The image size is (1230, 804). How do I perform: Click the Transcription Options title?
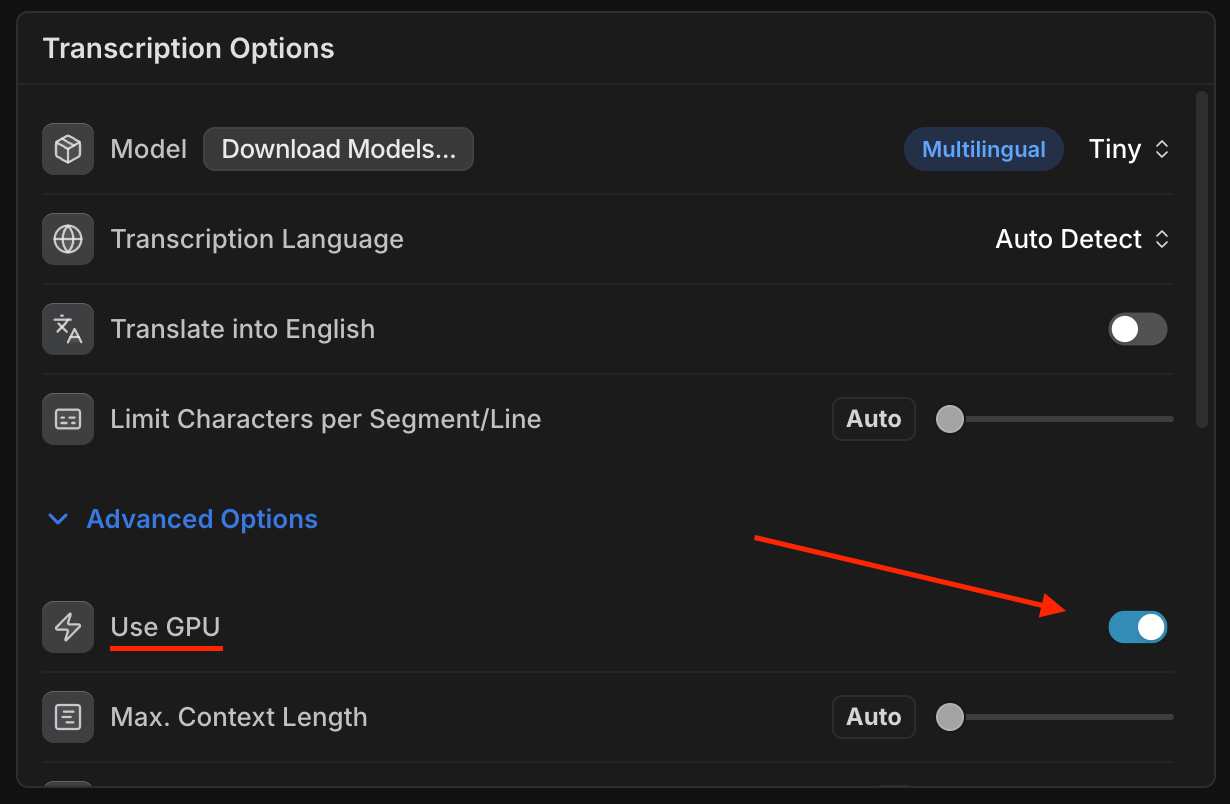click(x=188, y=48)
